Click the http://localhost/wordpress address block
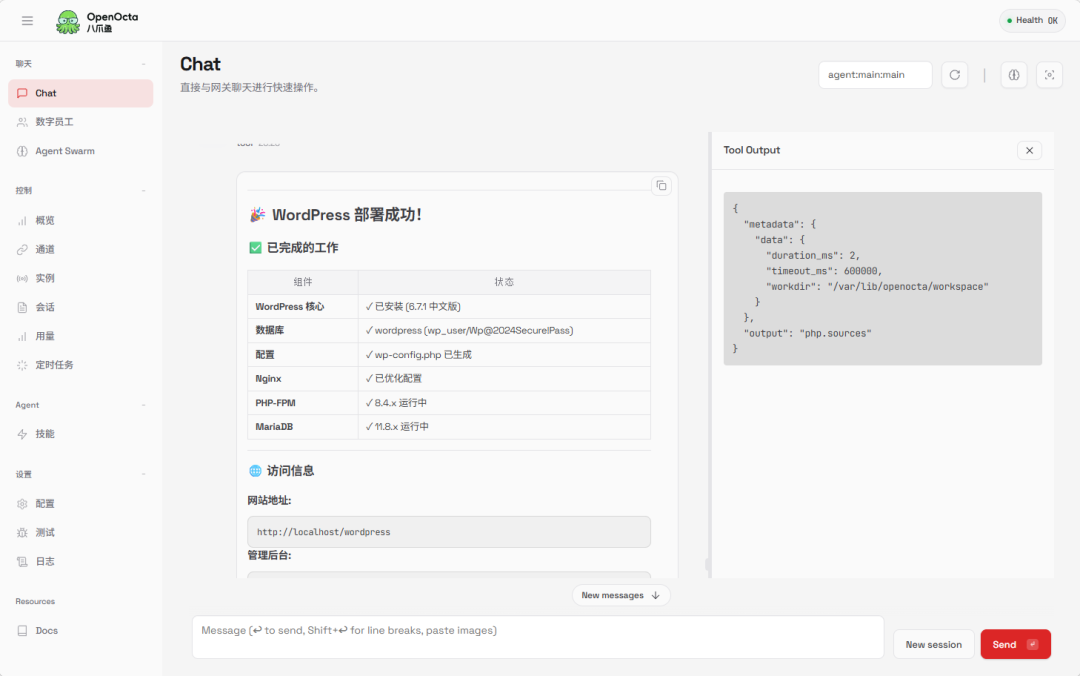Viewport: 1080px width, 676px height. point(448,532)
